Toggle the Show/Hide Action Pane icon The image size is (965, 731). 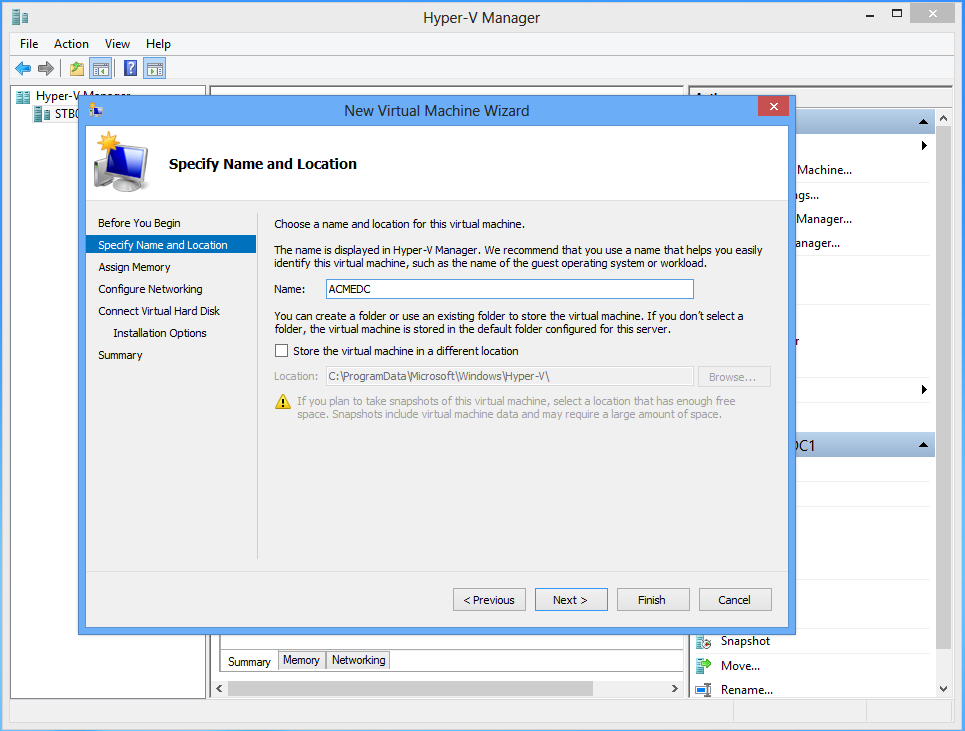[154, 68]
